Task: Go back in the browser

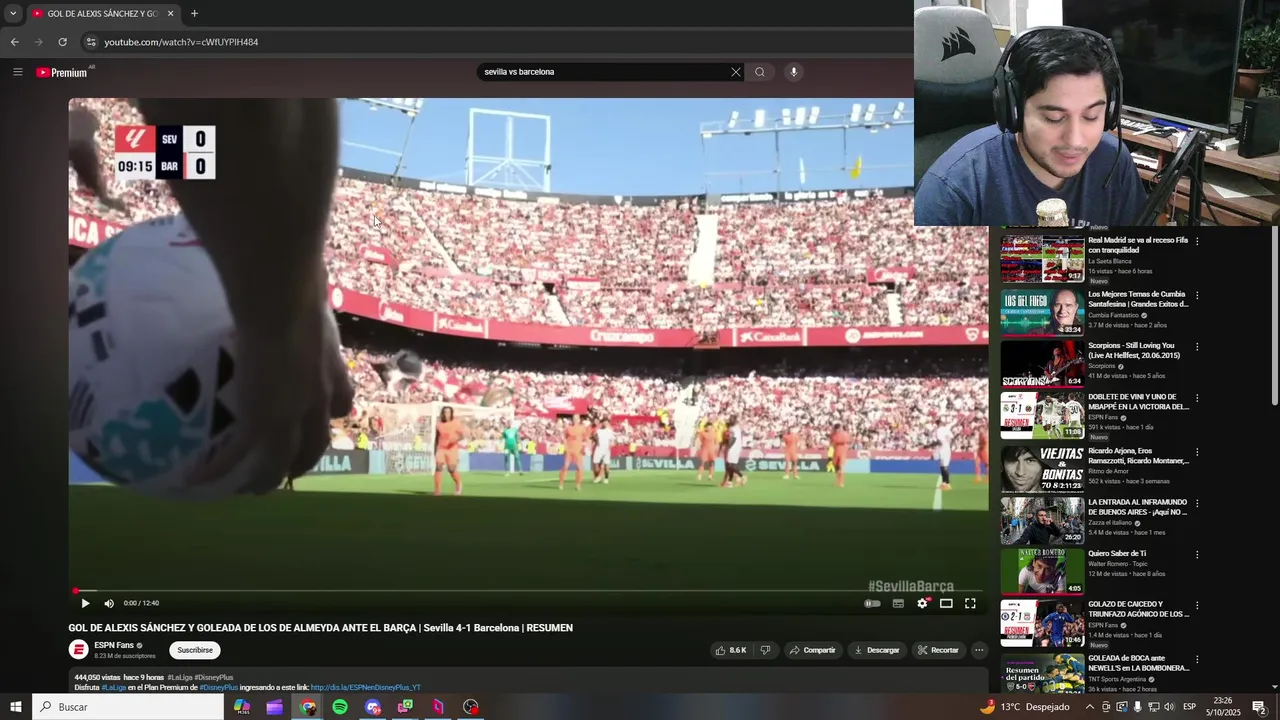Action: tap(14, 42)
